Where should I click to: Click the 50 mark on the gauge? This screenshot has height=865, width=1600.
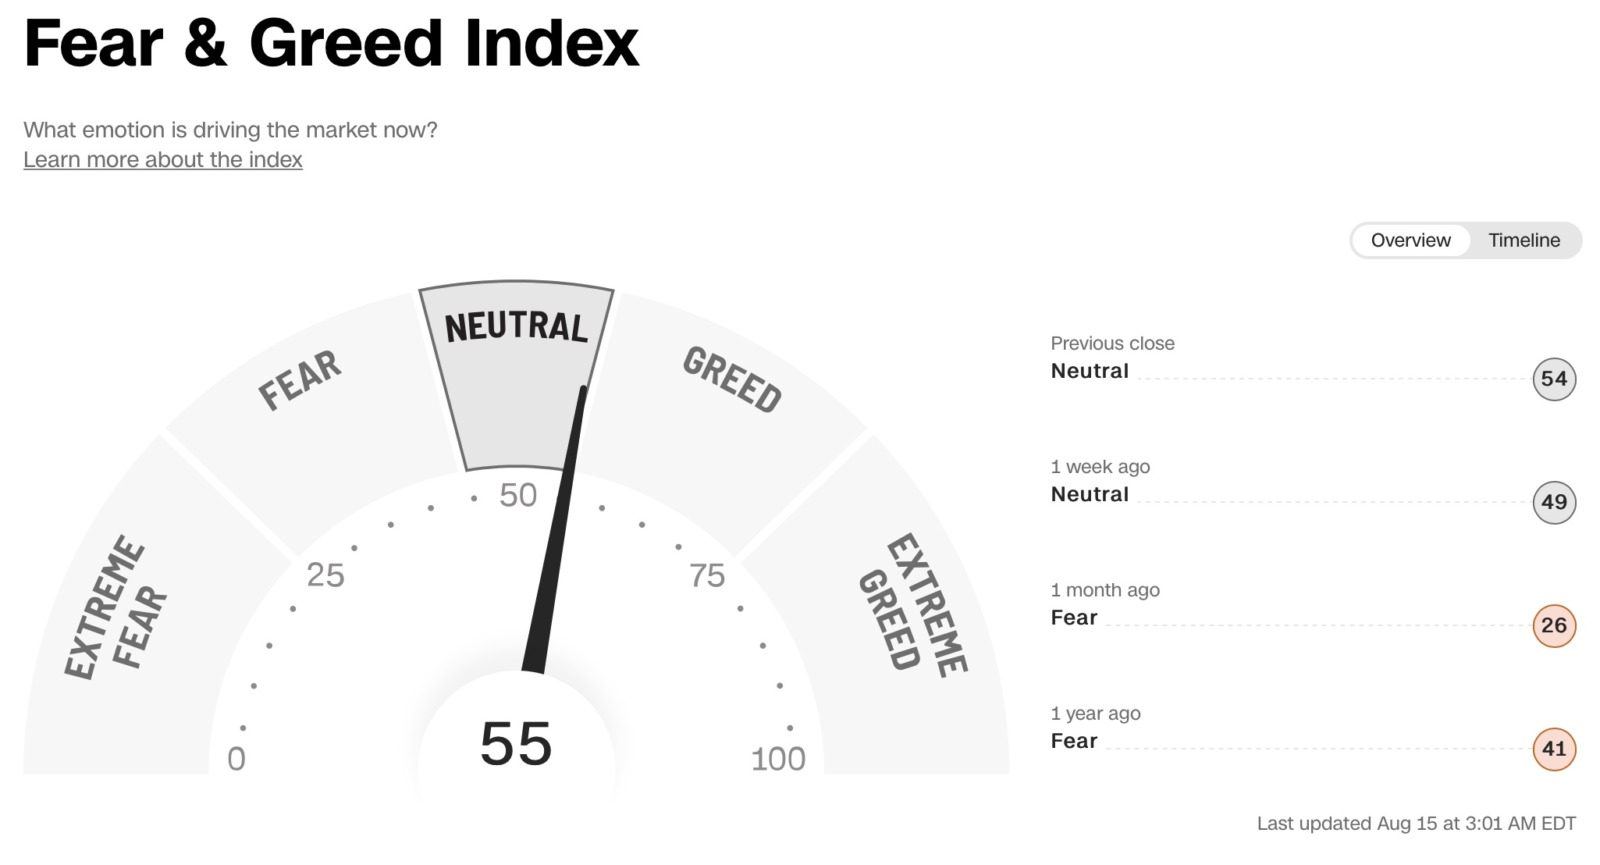(518, 495)
